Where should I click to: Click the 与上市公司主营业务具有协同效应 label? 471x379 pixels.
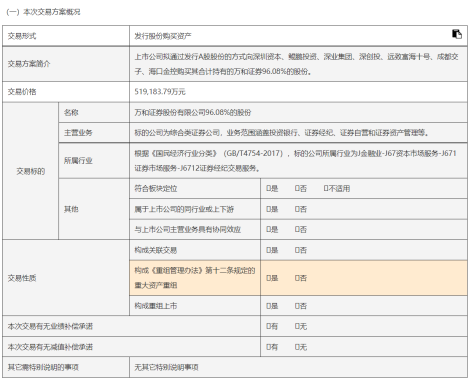click(x=188, y=230)
